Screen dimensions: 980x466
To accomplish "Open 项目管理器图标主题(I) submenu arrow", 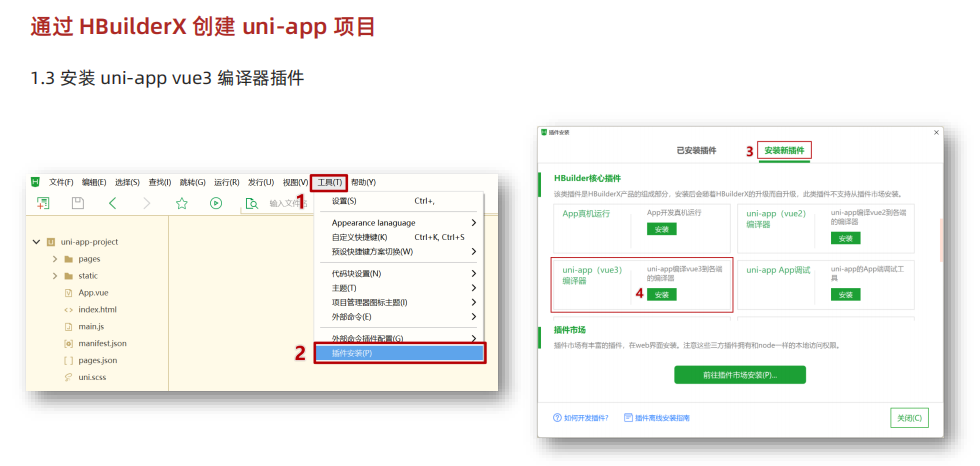I will tap(474, 302).
